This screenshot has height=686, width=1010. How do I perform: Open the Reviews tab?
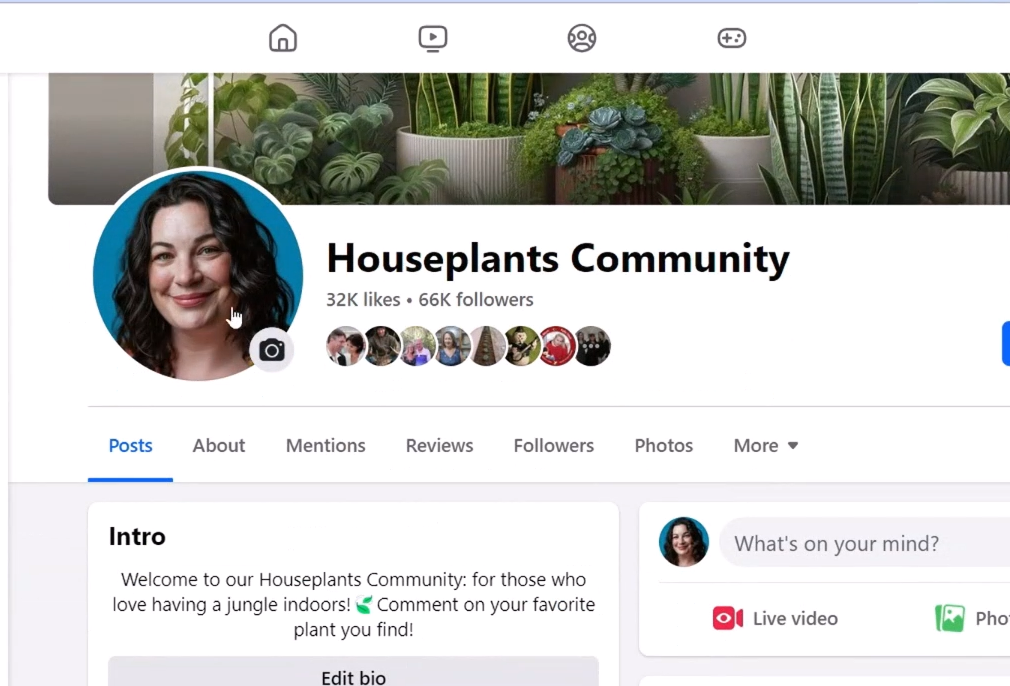click(x=439, y=446)
